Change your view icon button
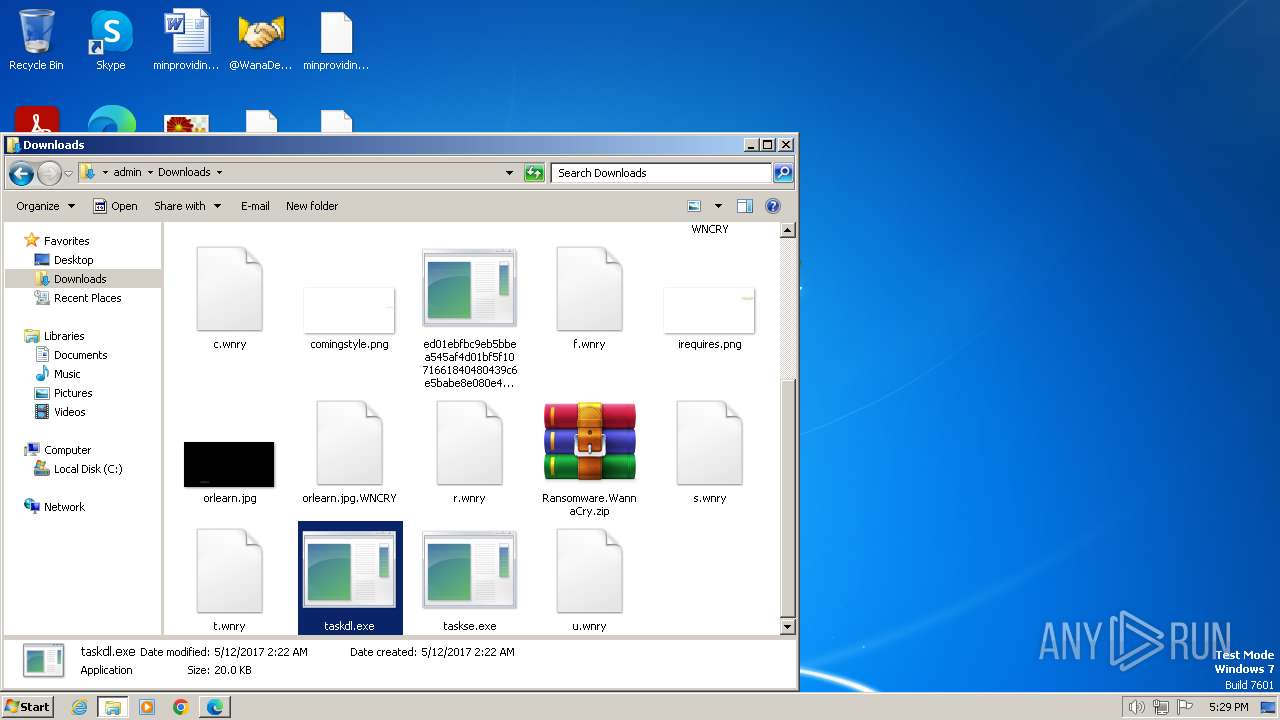Viewport: 1280px width, 720px height. tap(694, 206)
